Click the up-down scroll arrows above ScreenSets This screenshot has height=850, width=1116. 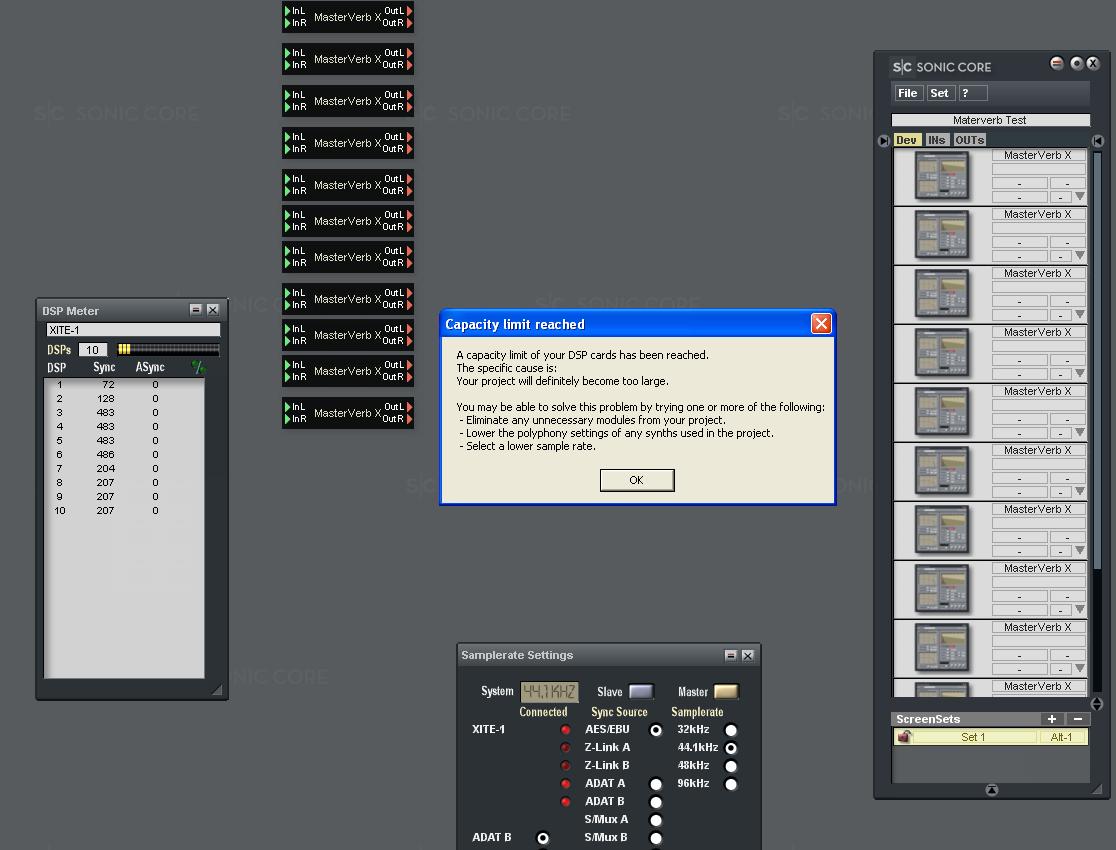tap(1097, 704)
